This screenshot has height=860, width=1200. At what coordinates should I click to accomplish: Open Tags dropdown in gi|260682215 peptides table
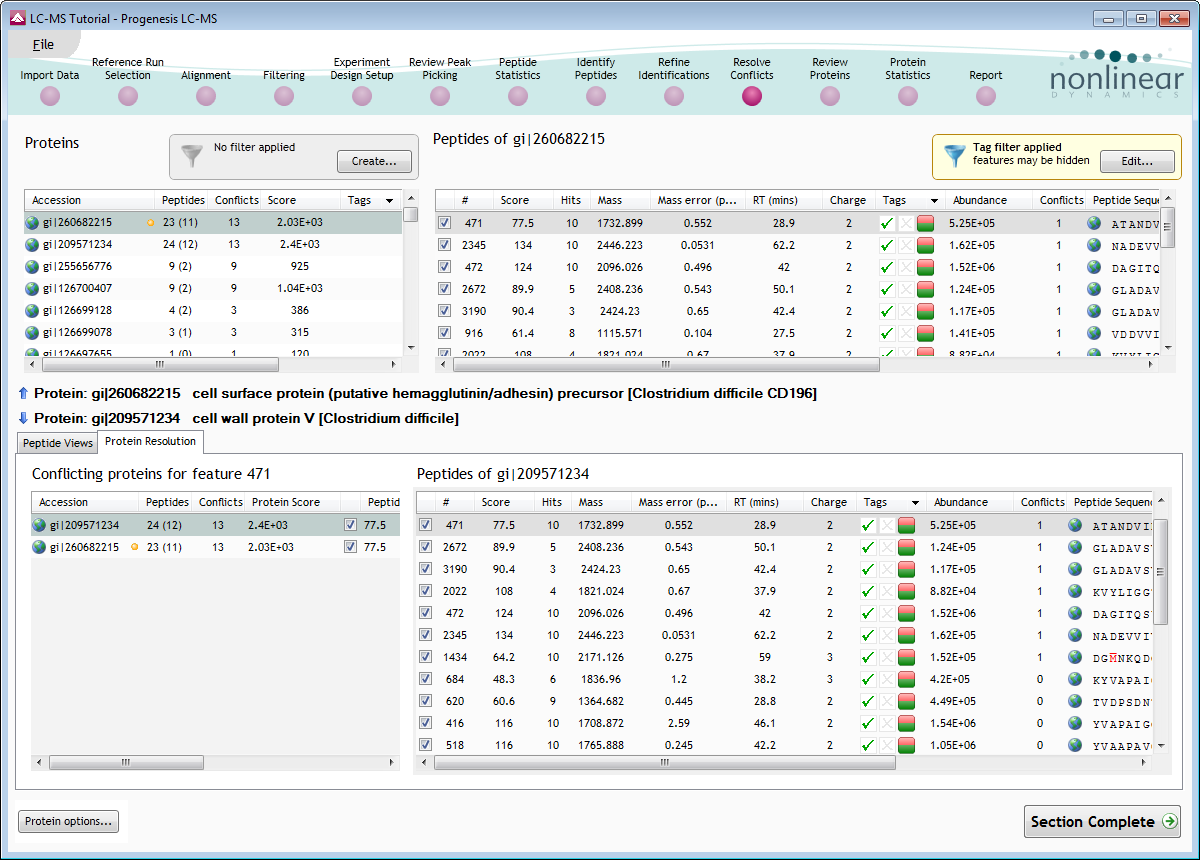coord(934,201)
